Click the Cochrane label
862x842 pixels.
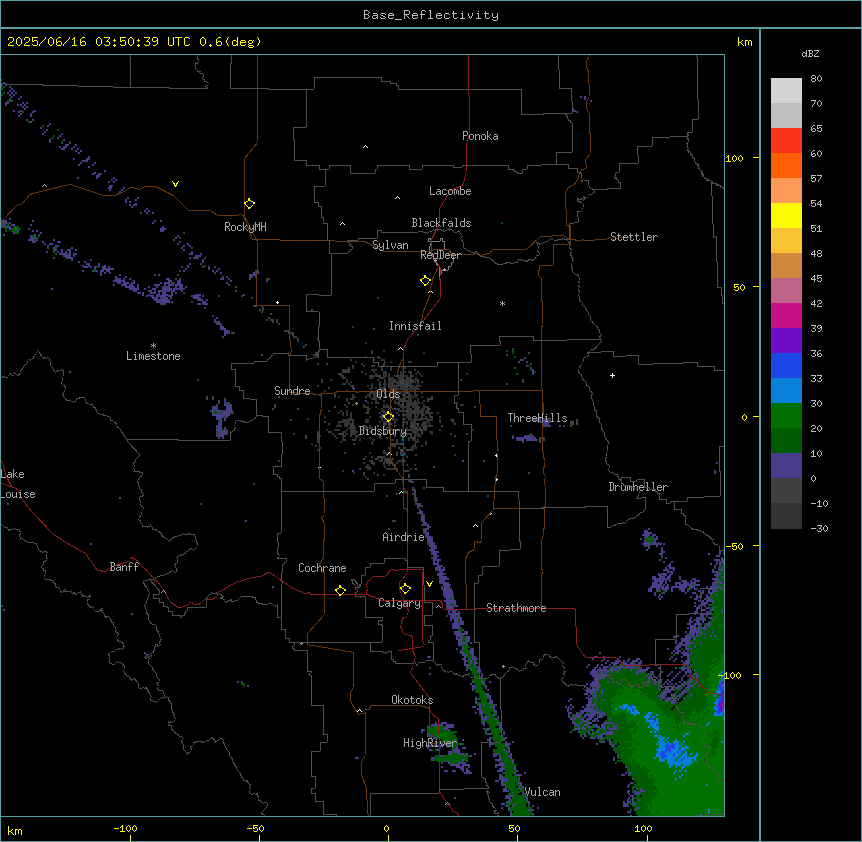pos(322,568)
